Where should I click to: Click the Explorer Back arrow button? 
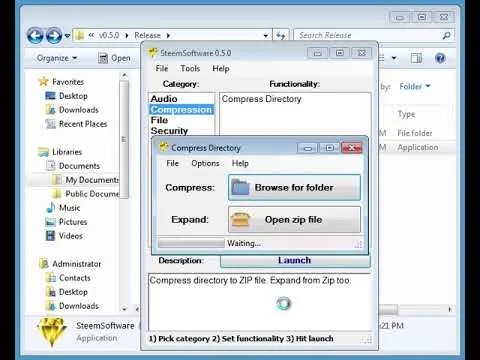tap(35, 35)
